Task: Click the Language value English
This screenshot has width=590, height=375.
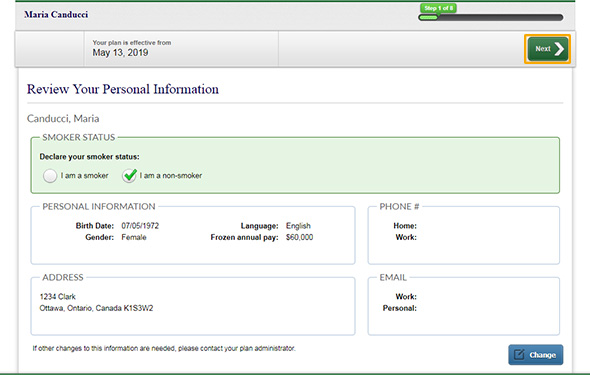Action: tap(298, 226)
